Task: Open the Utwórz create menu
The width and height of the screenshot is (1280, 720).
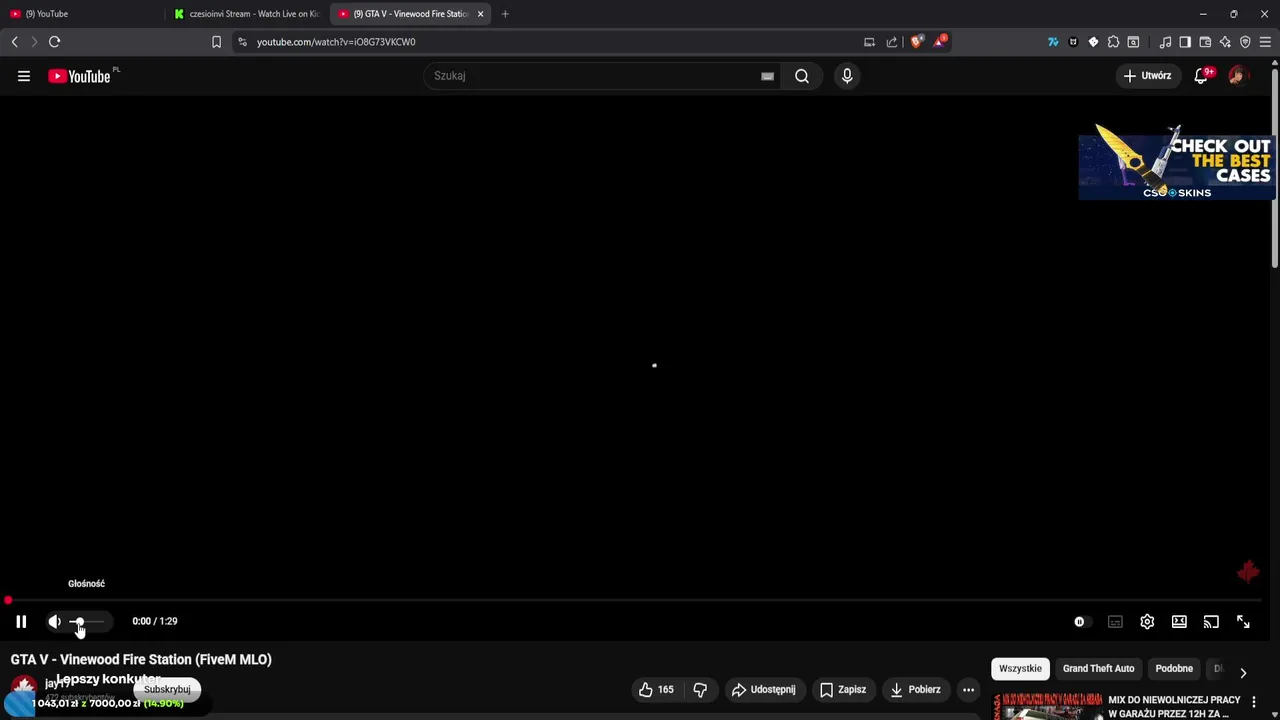Action: (x=1147, y=76)
